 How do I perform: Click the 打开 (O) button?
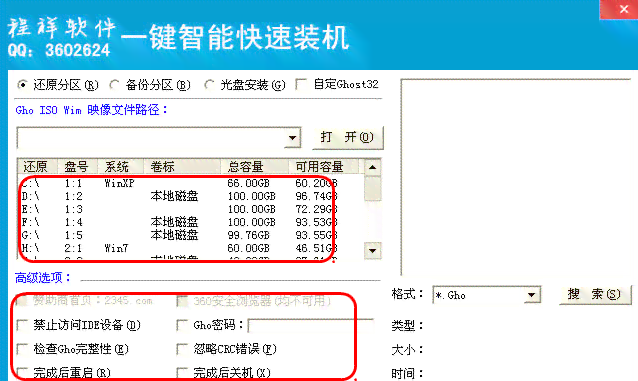click(347, 138)
